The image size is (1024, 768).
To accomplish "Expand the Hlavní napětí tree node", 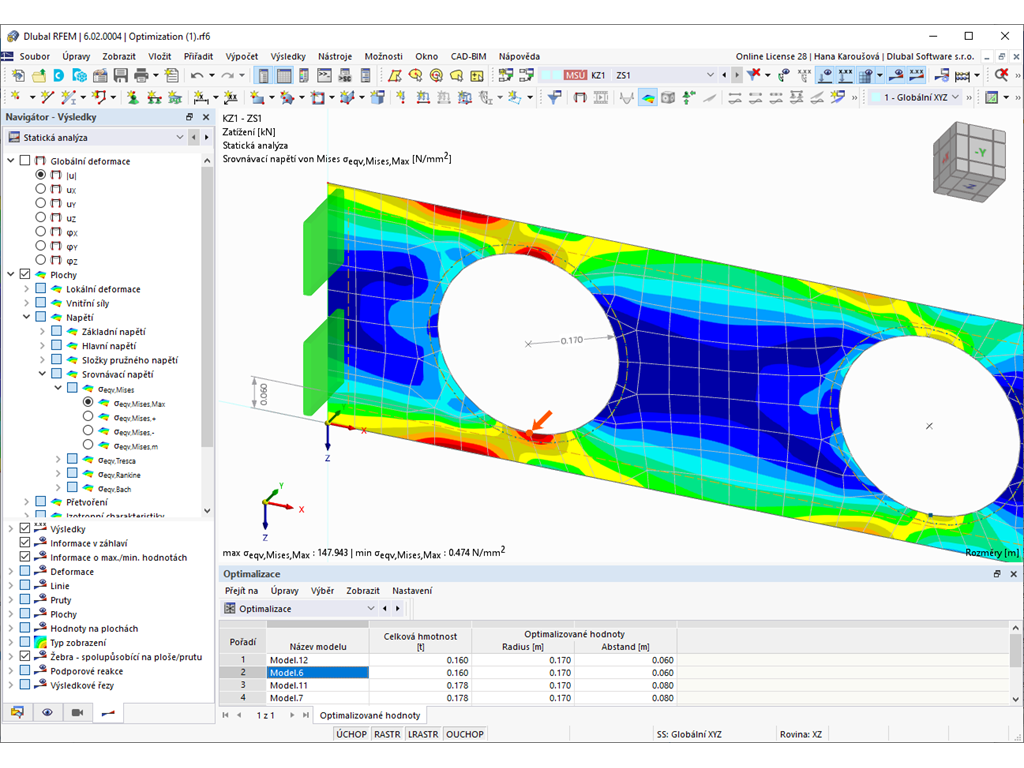I will (x=42, y=345).
